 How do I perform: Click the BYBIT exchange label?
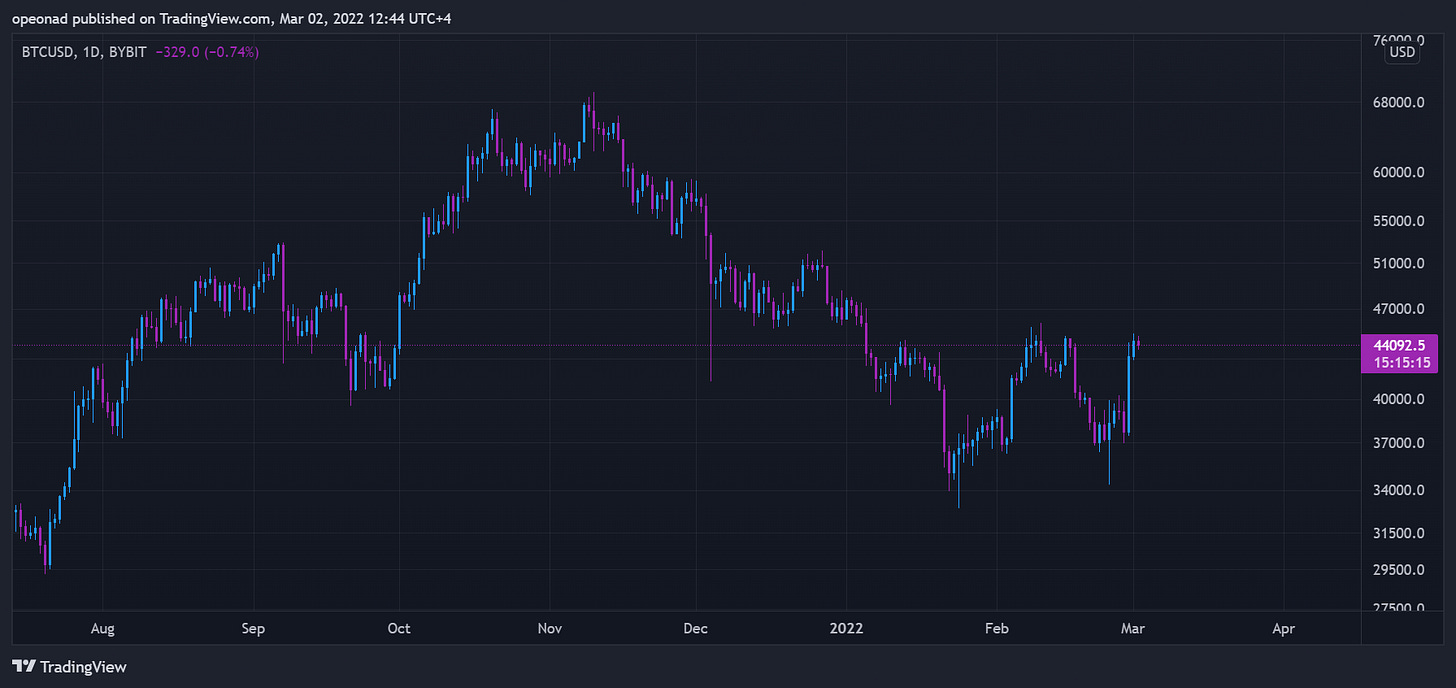(x=127, y=52)
